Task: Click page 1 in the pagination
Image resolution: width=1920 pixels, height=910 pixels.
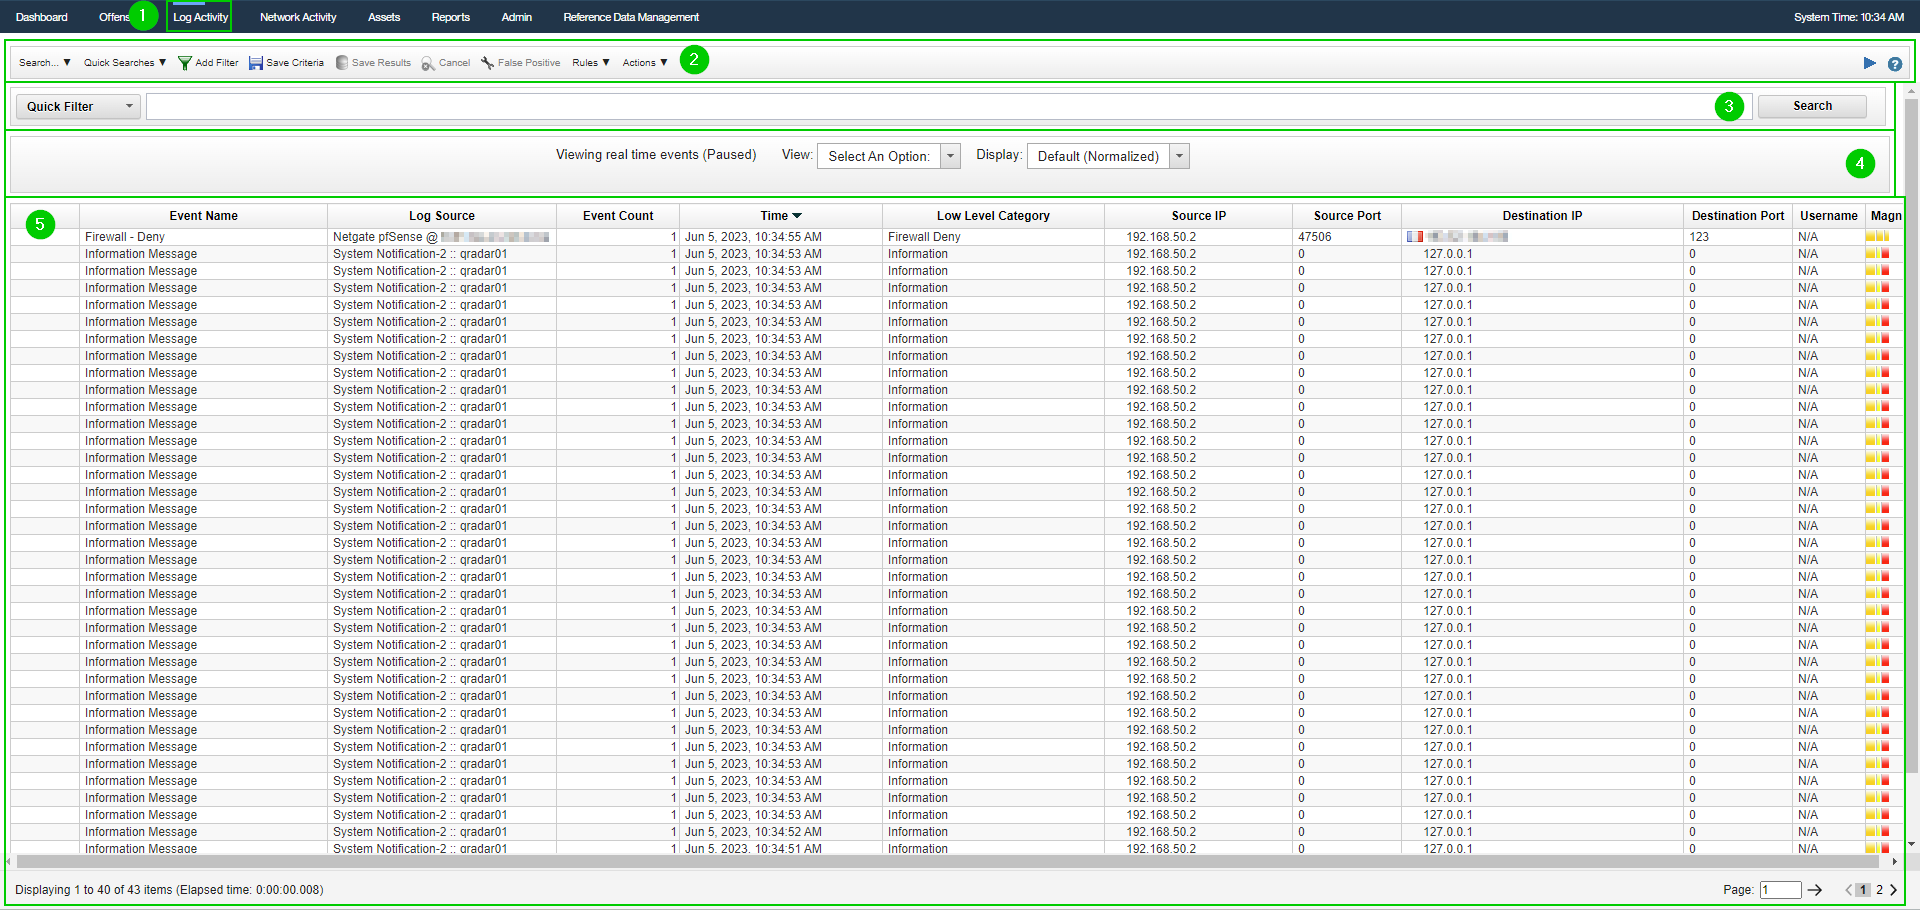Action: click(1863, 890)
